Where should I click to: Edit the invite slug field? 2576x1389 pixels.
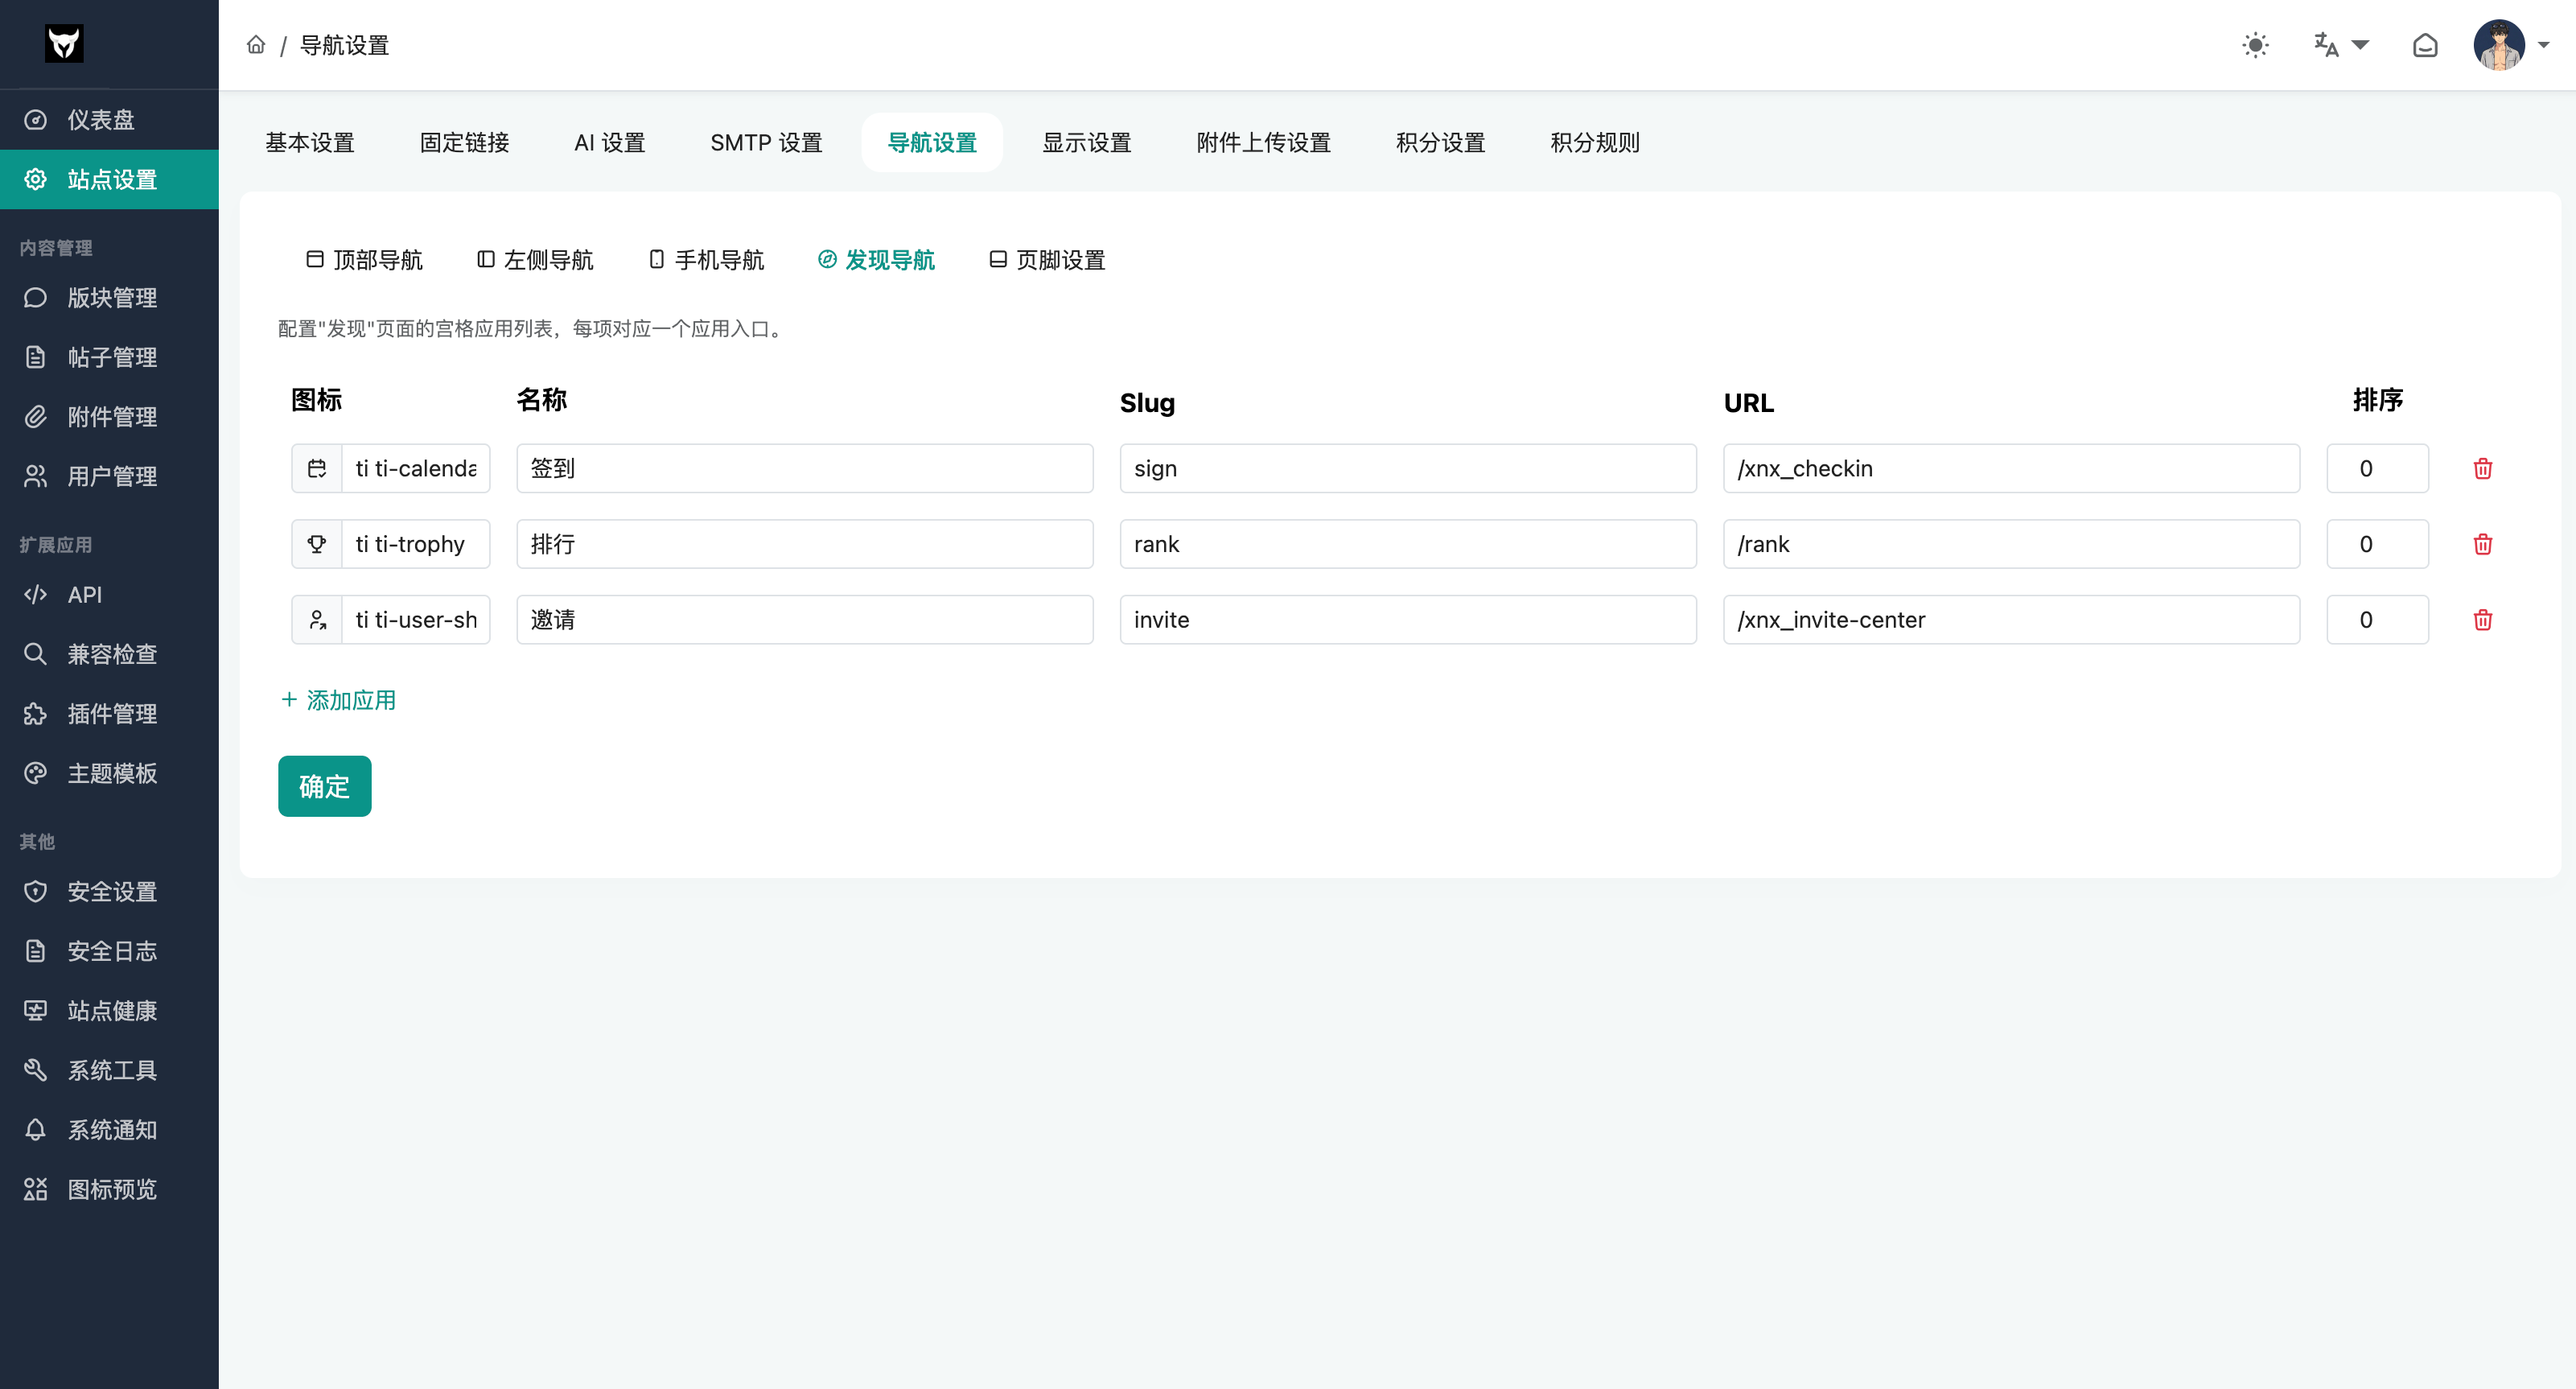pos(1408,620)
